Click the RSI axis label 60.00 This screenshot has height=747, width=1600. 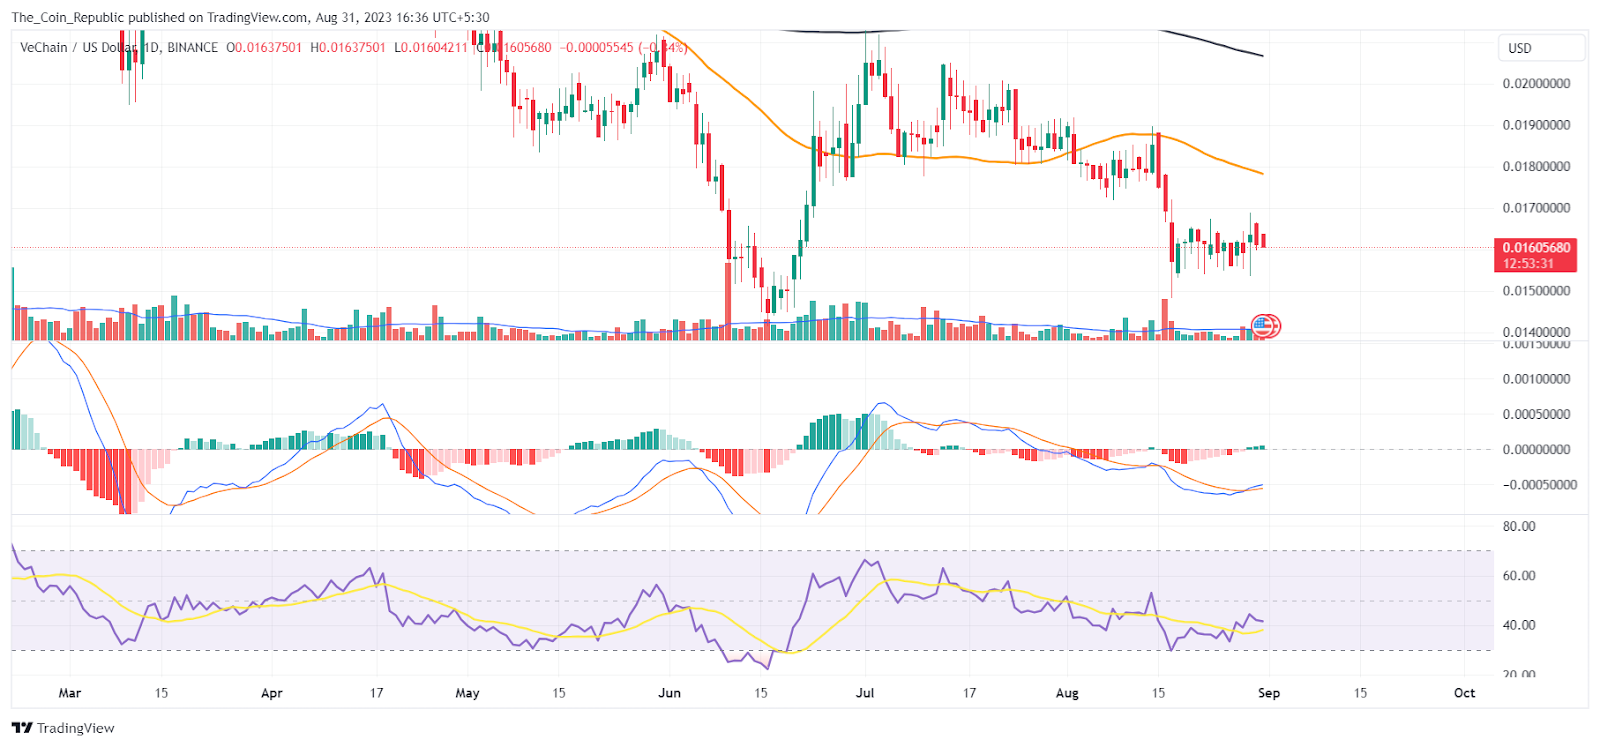(x=1519, y=576)
